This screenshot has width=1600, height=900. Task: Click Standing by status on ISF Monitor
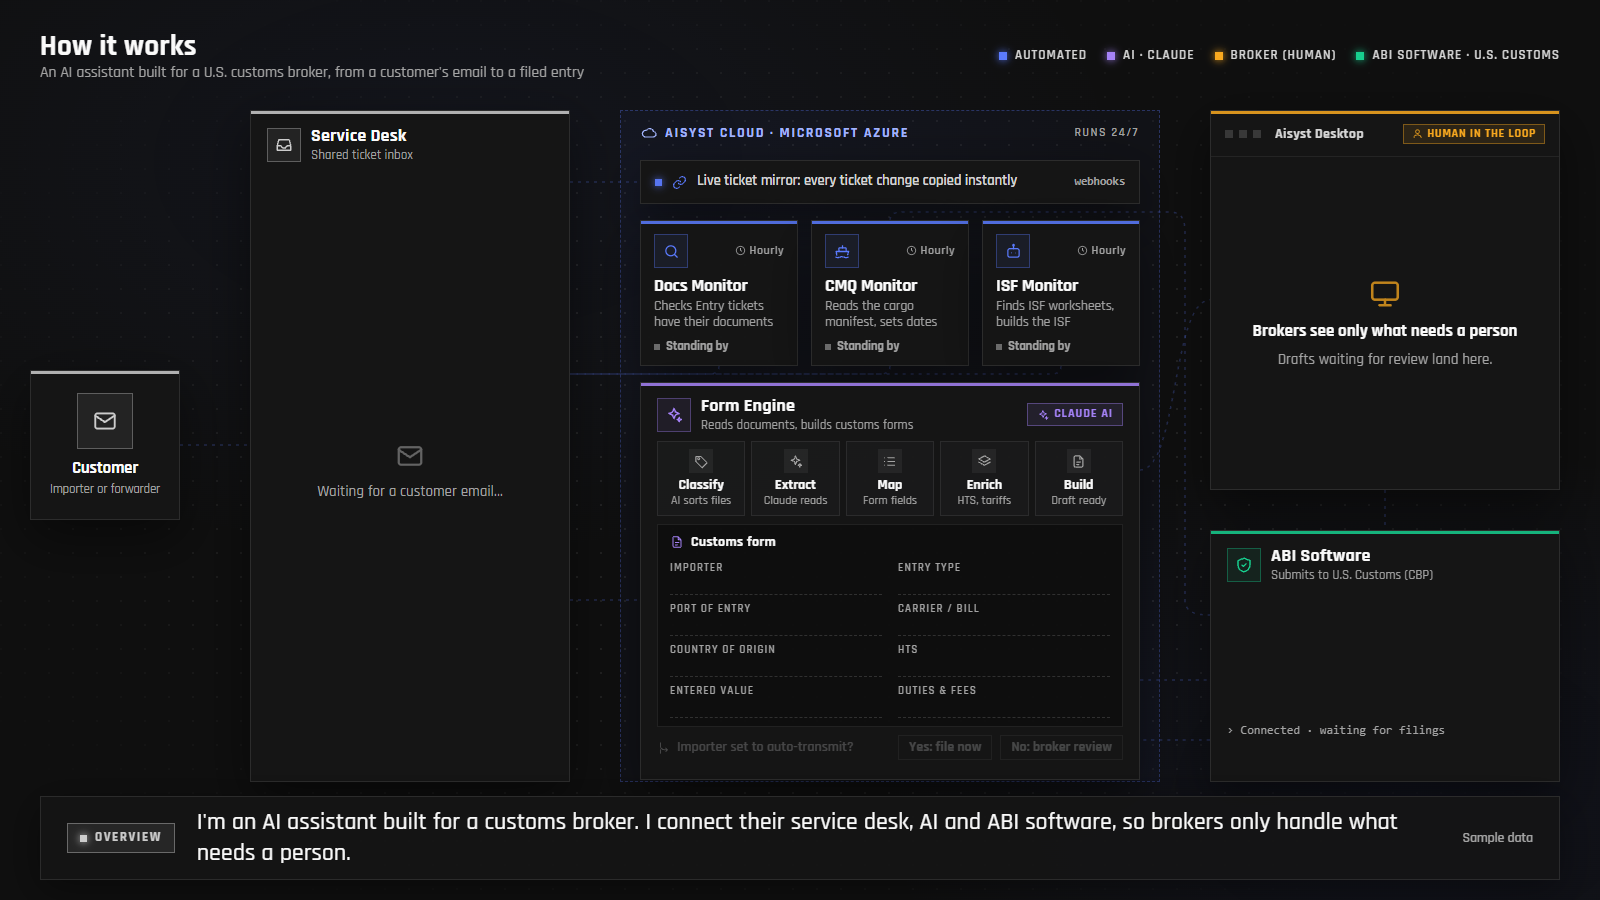(x=1034, y=346)
